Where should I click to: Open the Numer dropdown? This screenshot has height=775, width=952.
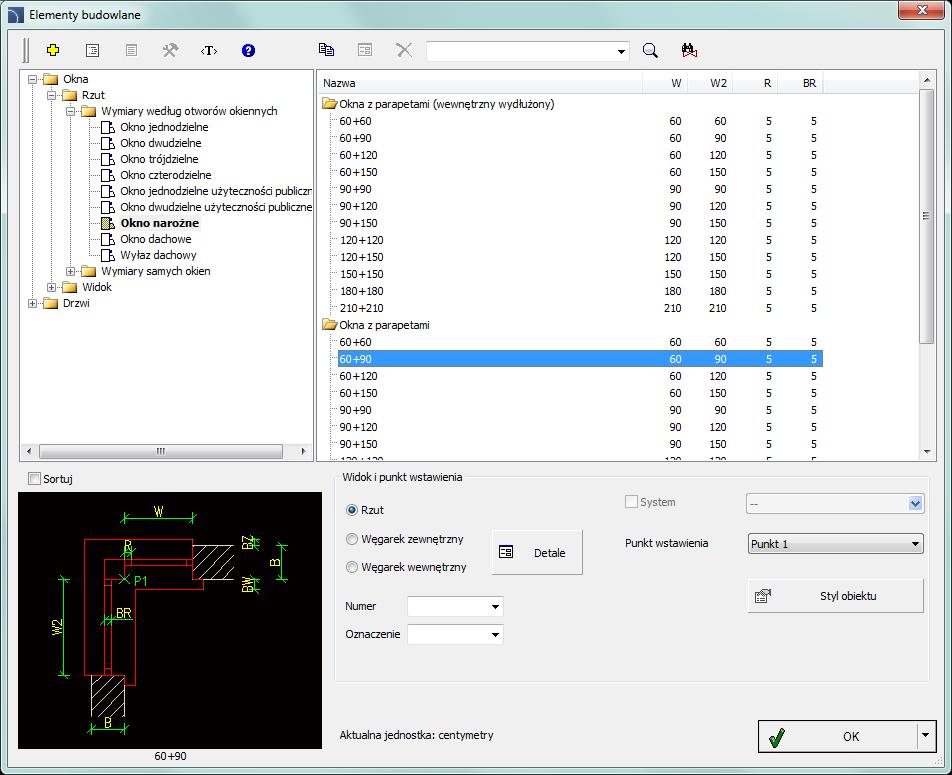coord(495,606)
